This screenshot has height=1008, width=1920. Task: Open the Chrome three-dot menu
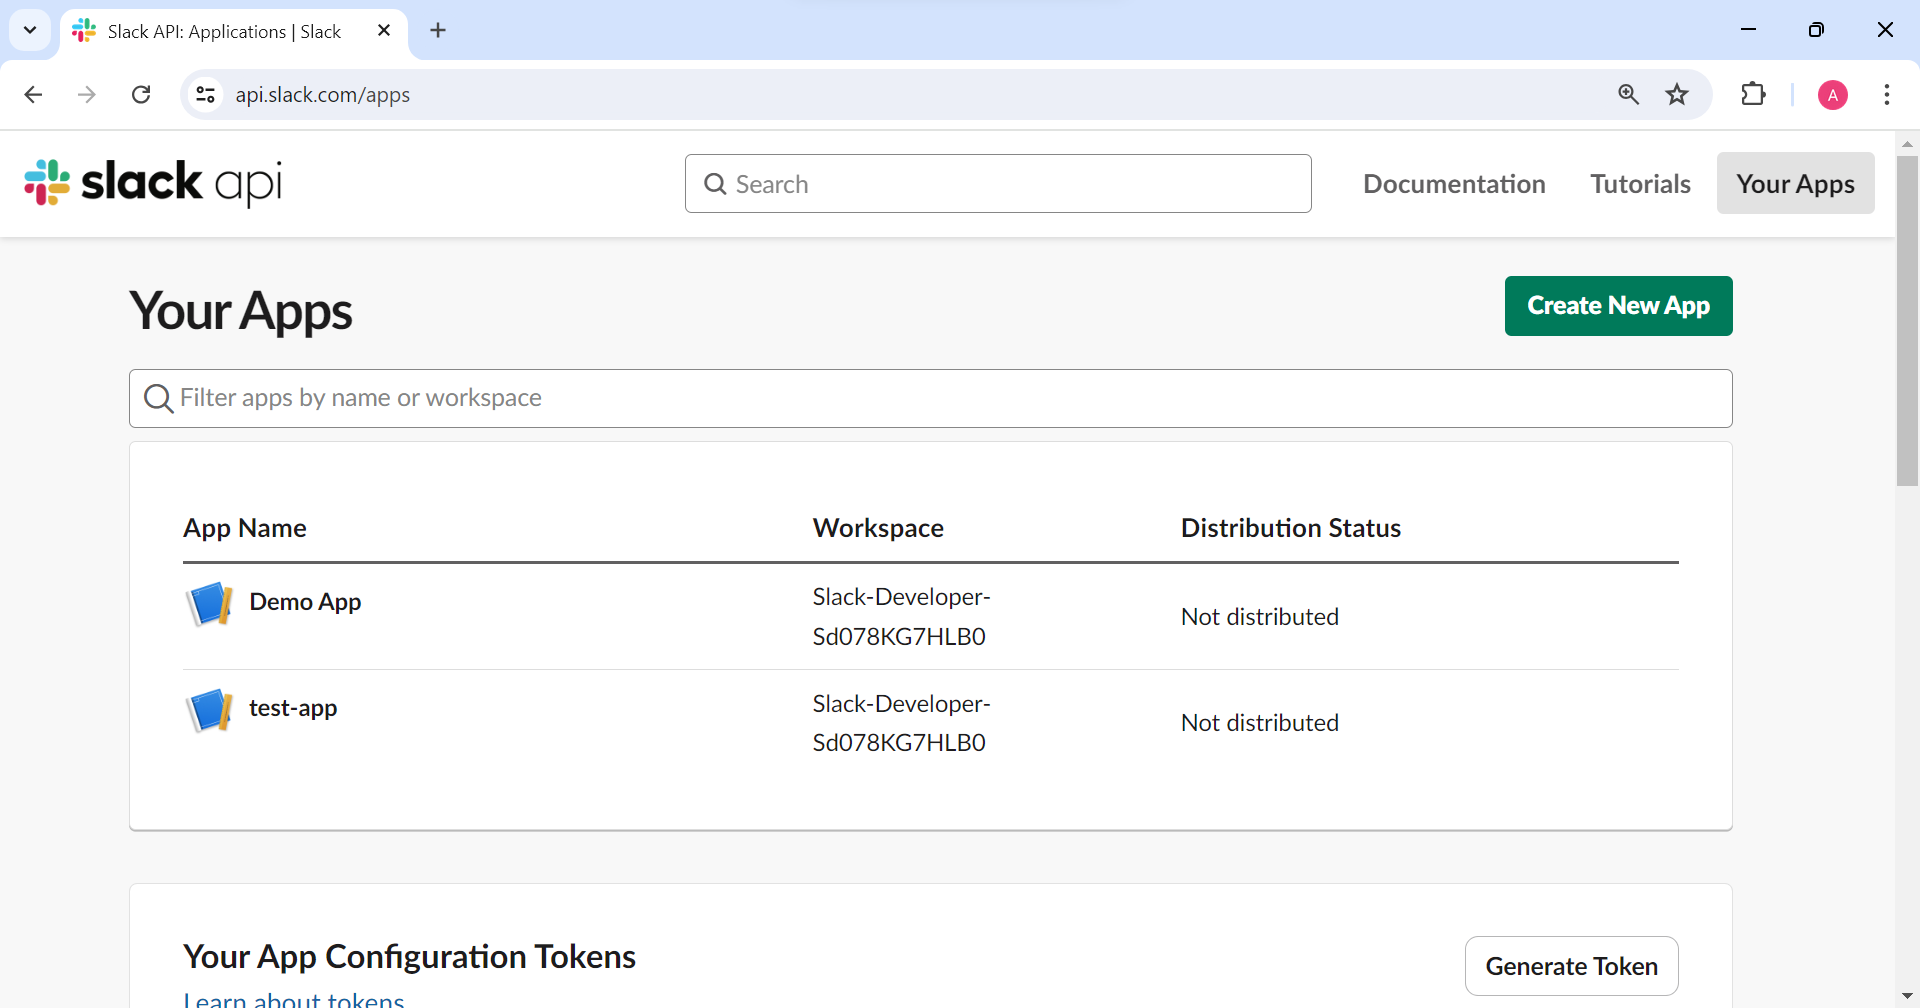1887,95
